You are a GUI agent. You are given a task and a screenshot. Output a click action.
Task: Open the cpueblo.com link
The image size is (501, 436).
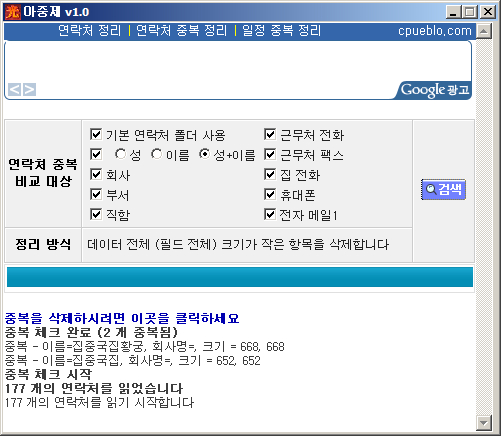[435, 31]
